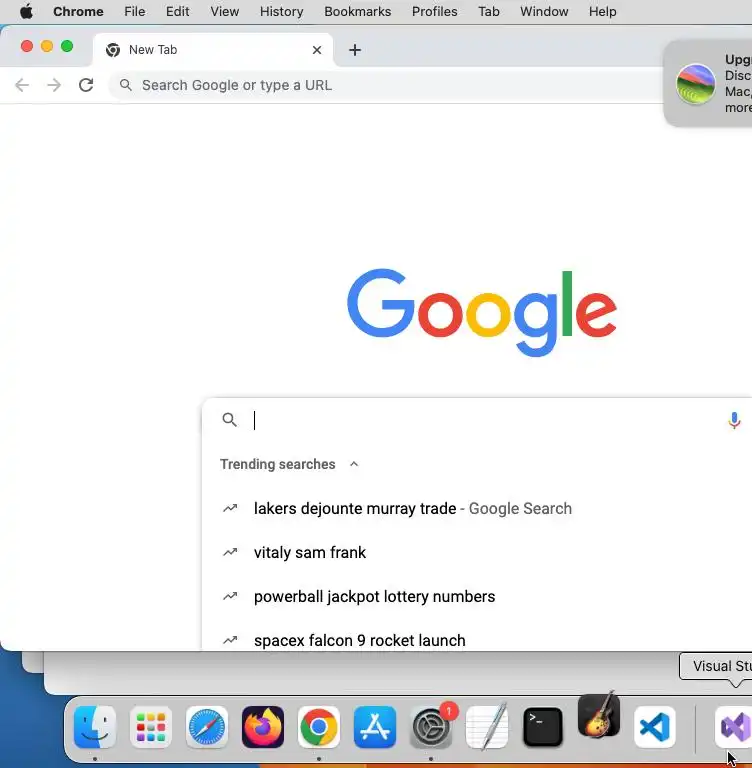
Task: Open Visual Studio Code from the Dock
Action: [655, 727]
